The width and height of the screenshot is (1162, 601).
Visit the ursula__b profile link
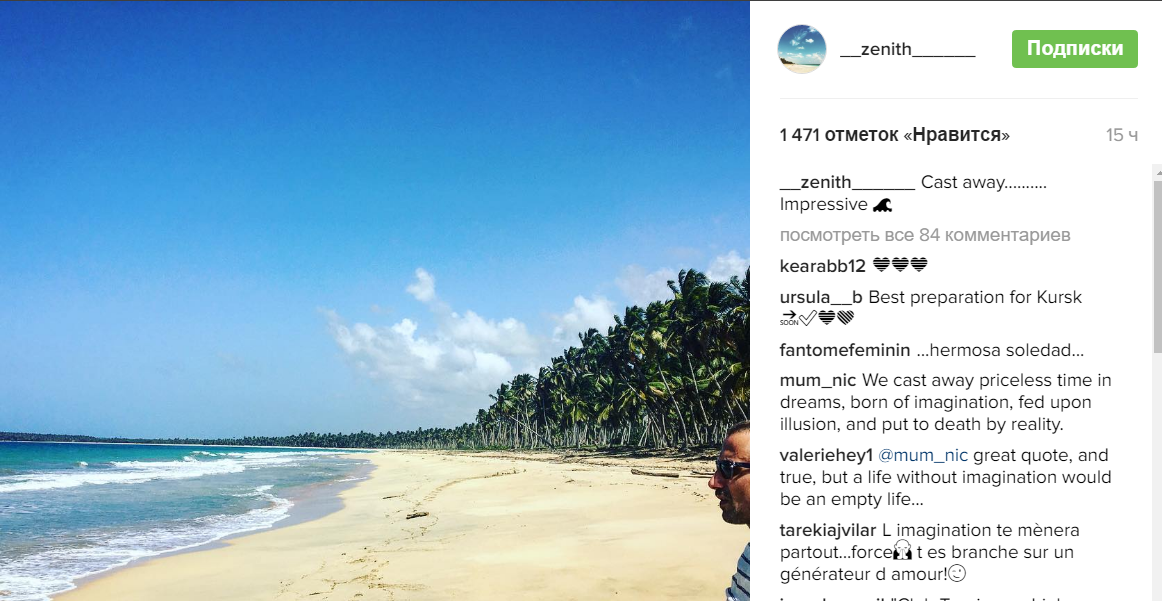pos(821,297)
